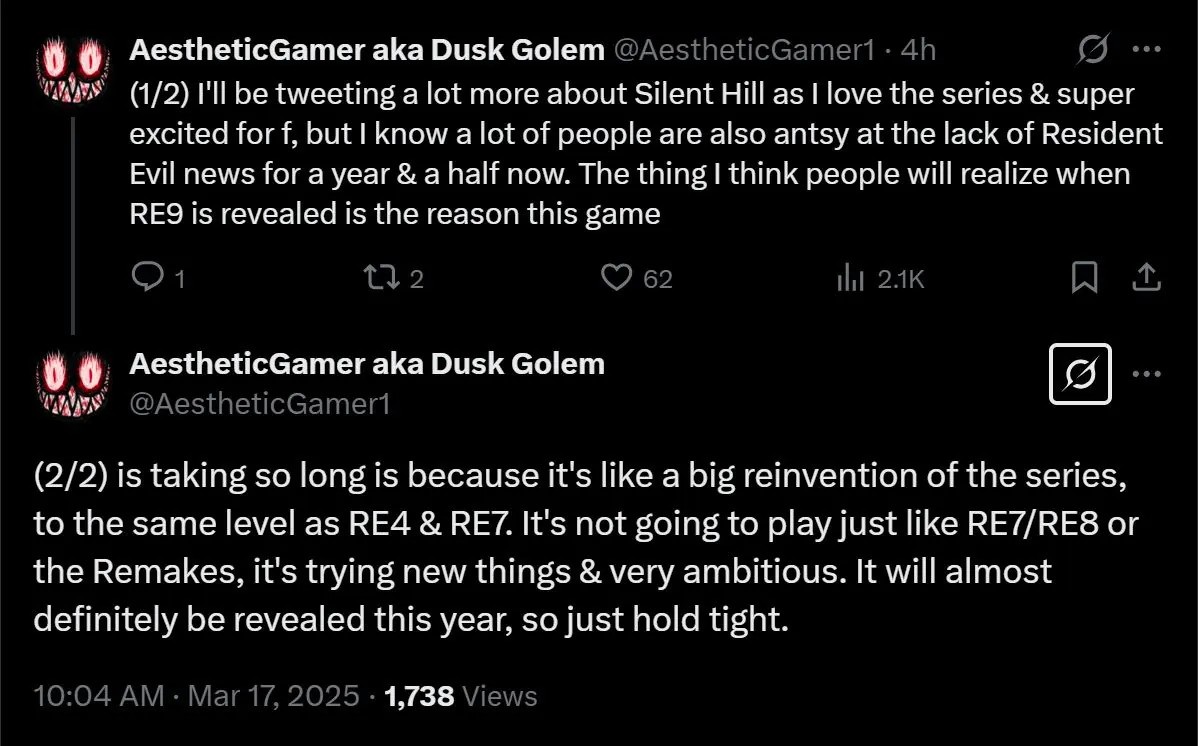Image resolution: width=1198 pixels, height=746 pixels.
Task: Repost the (1/2) tweet
Action: pyautogui.click(x=379, y=277)
